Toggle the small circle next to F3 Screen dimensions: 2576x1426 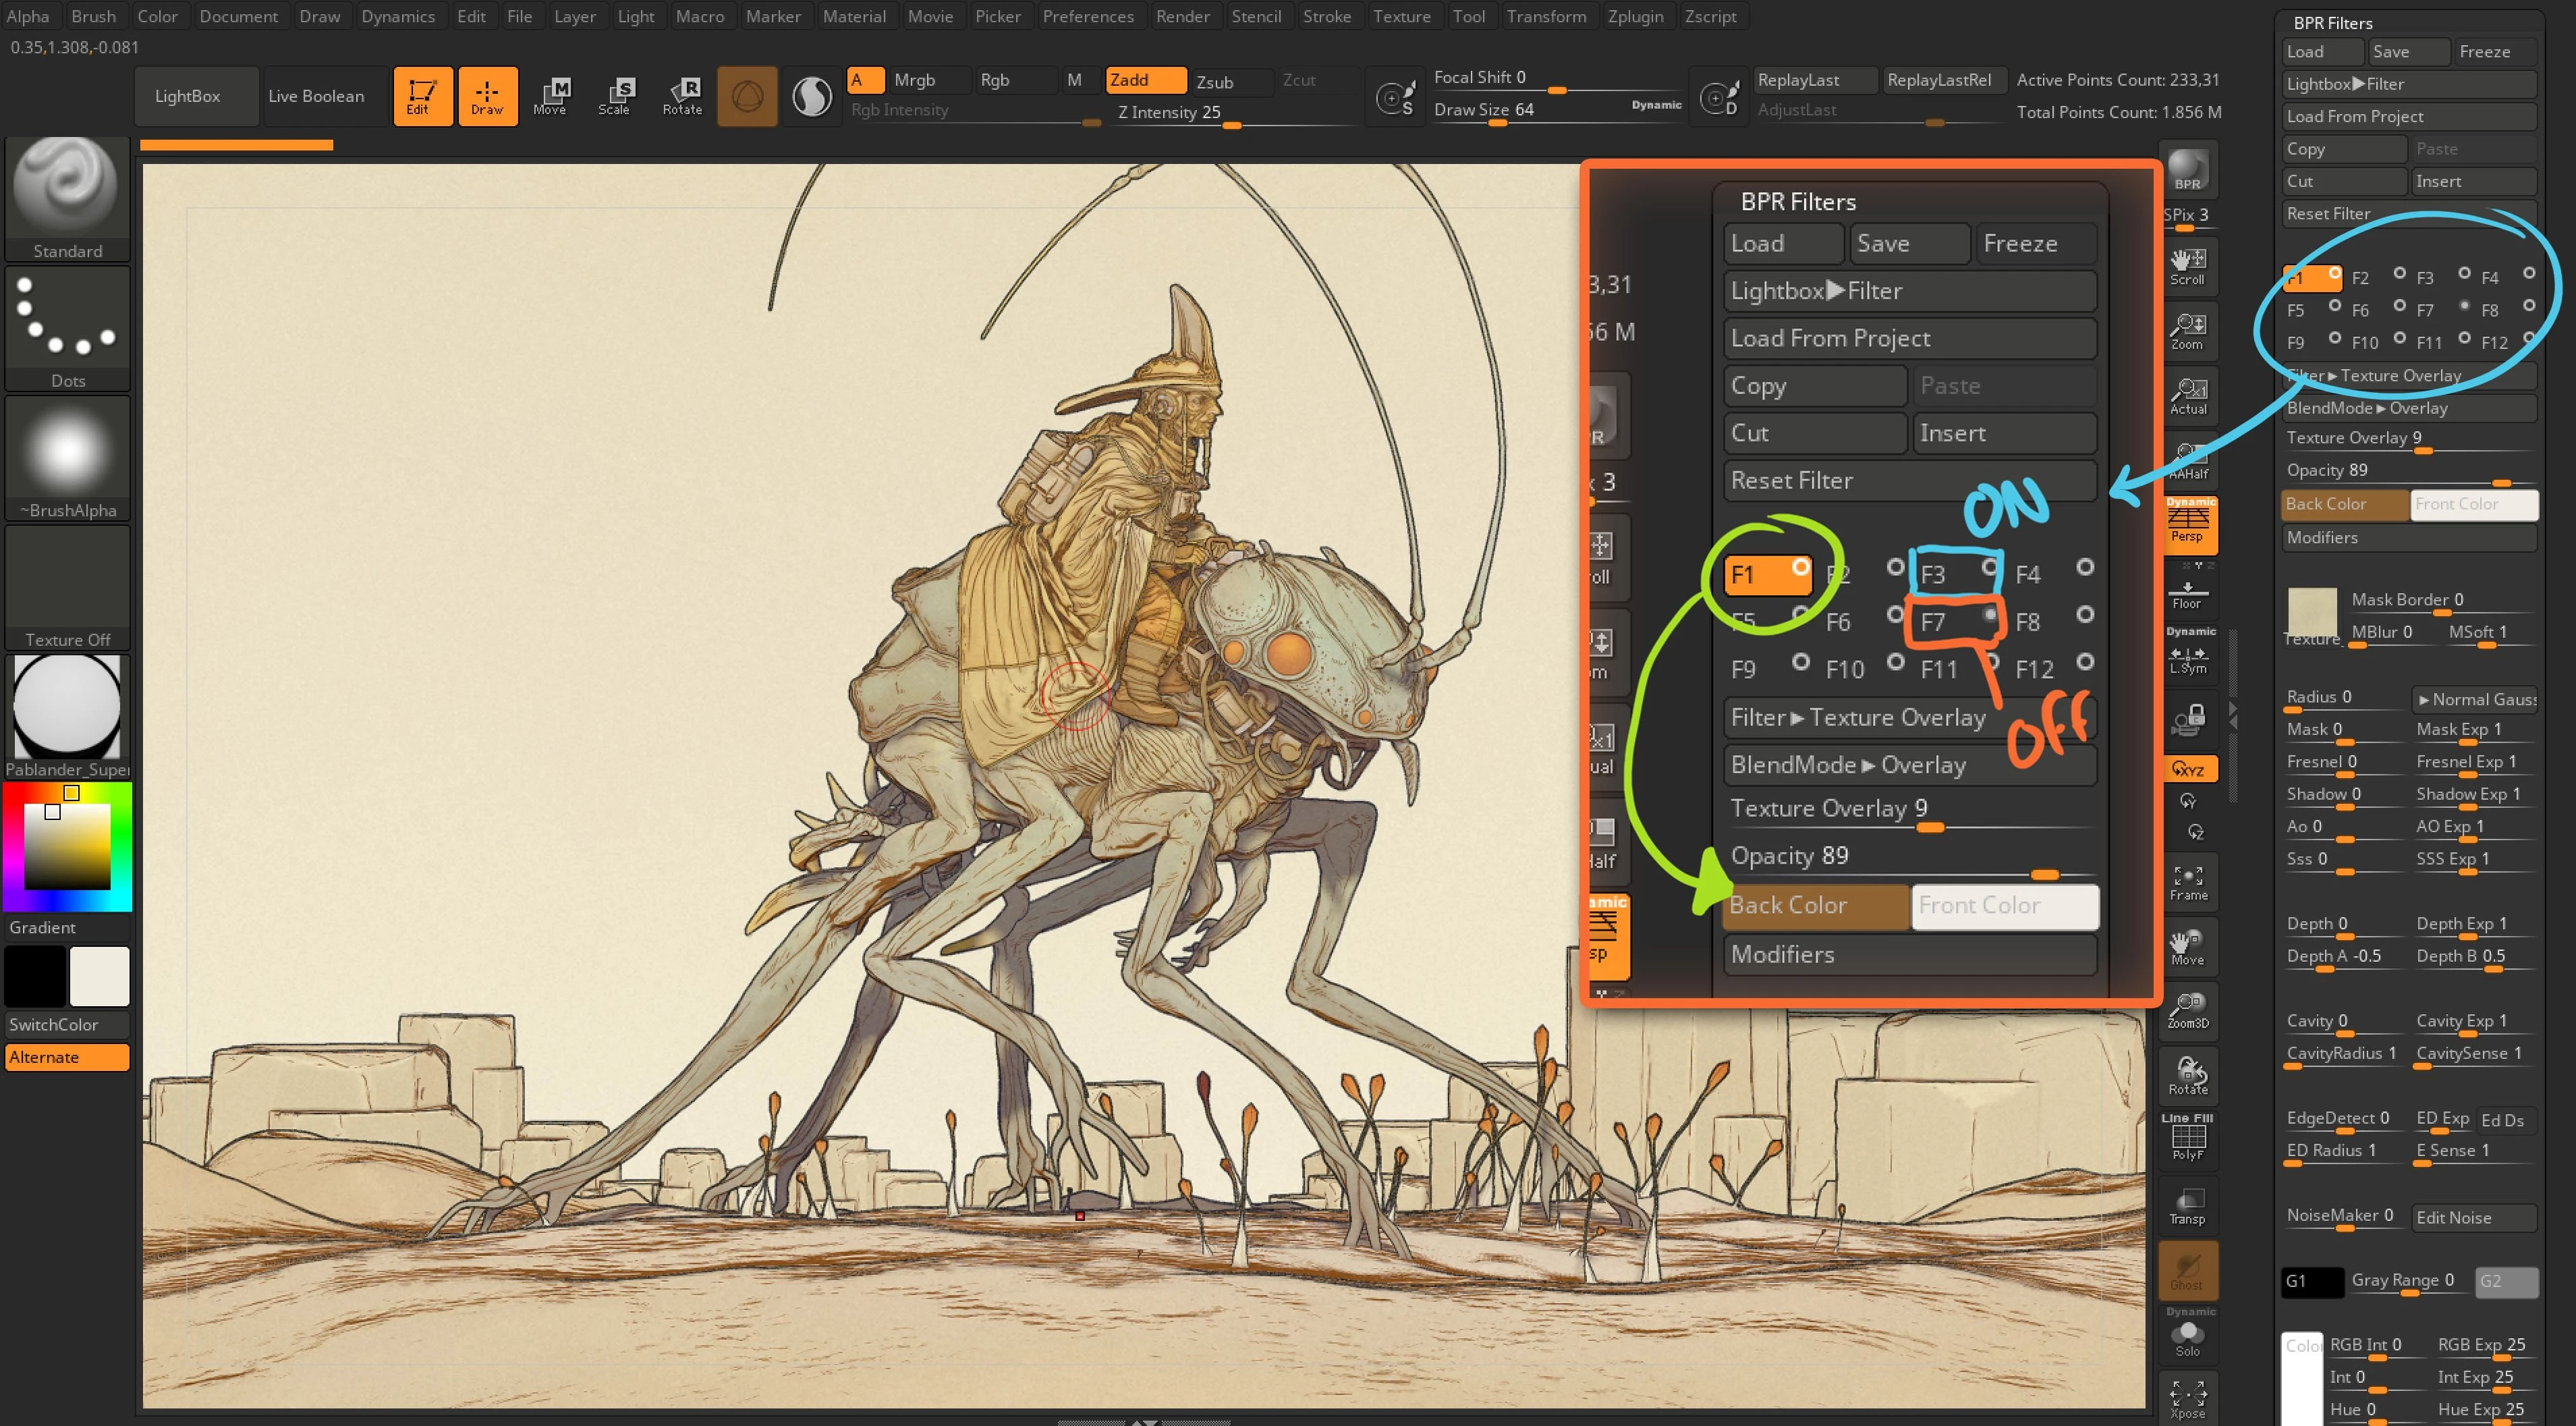2464,273
